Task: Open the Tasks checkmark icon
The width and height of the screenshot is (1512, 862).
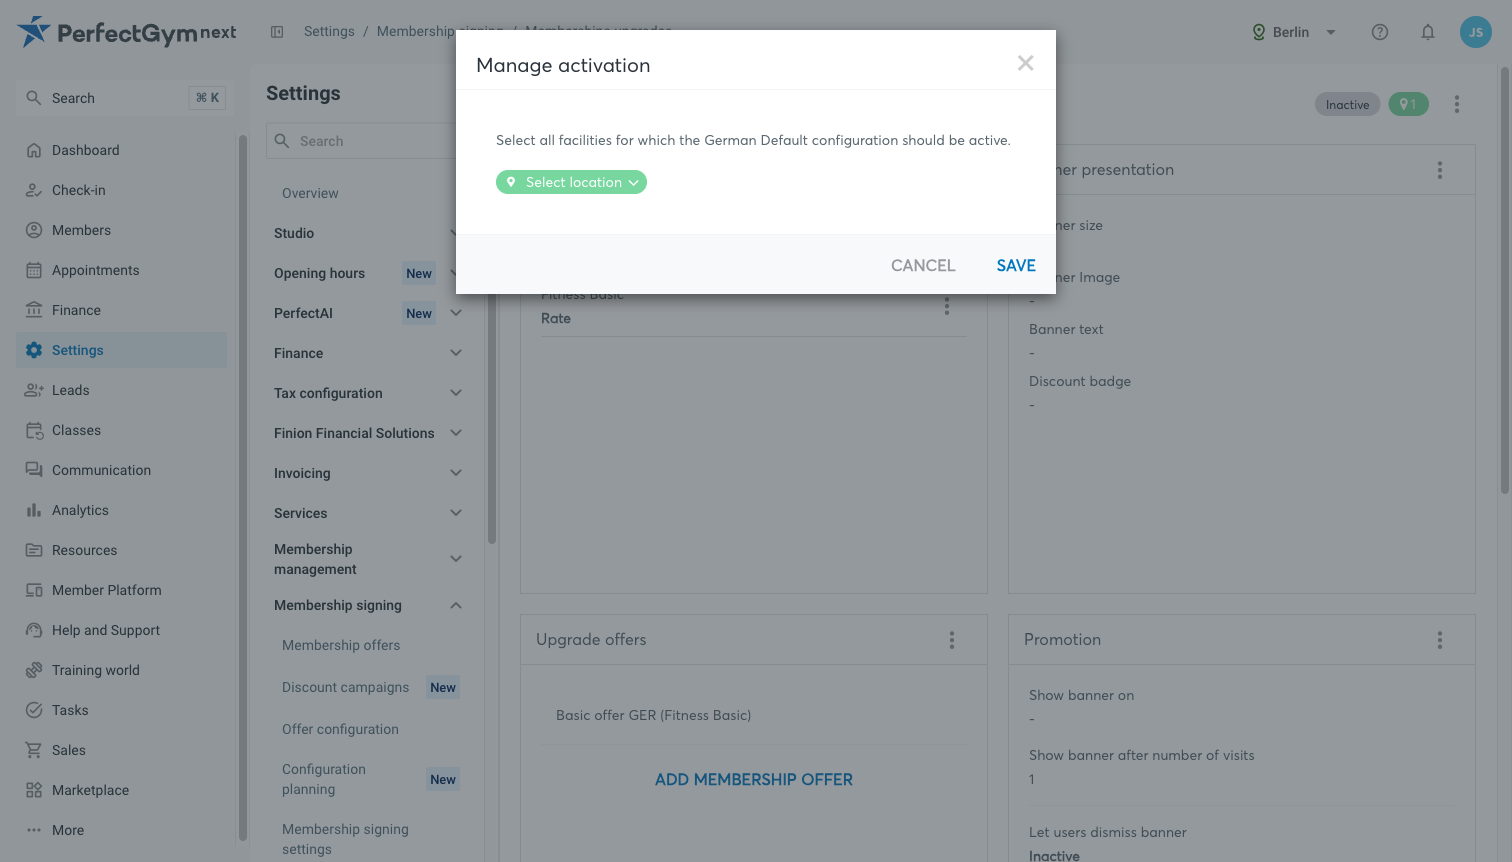Action: (34, 710)
